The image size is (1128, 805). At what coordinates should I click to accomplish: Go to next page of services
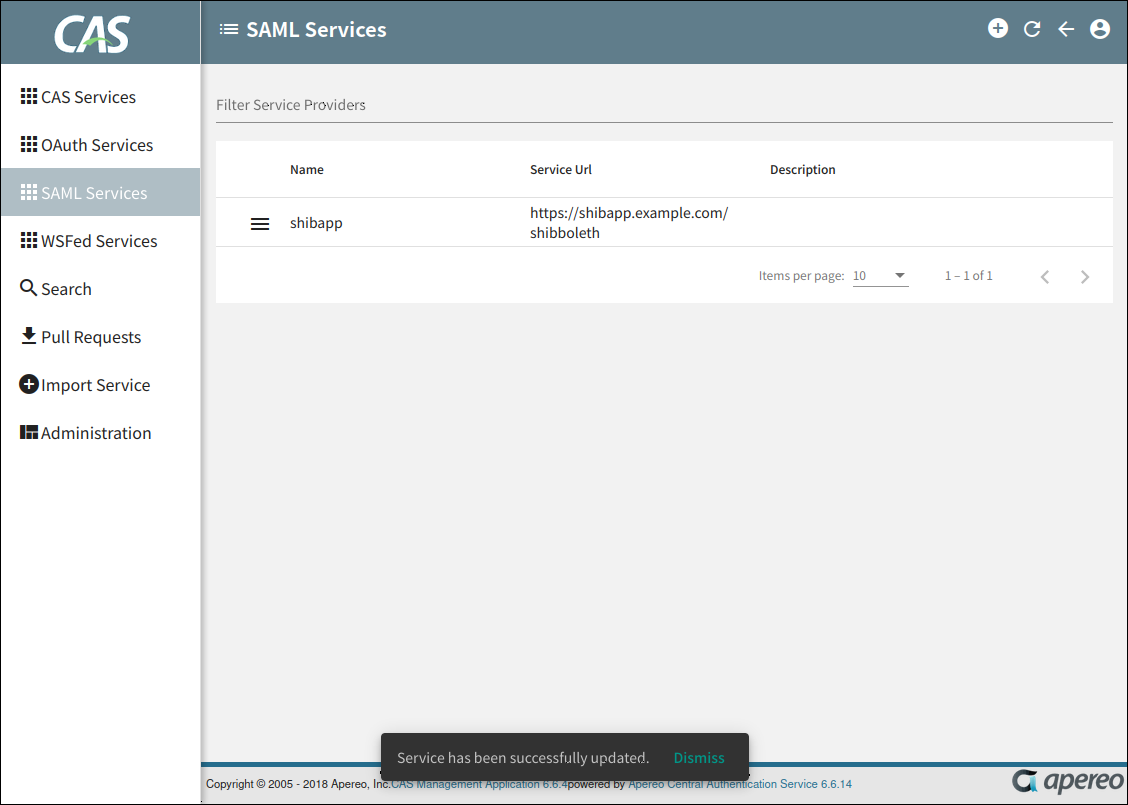[1085, 277]
